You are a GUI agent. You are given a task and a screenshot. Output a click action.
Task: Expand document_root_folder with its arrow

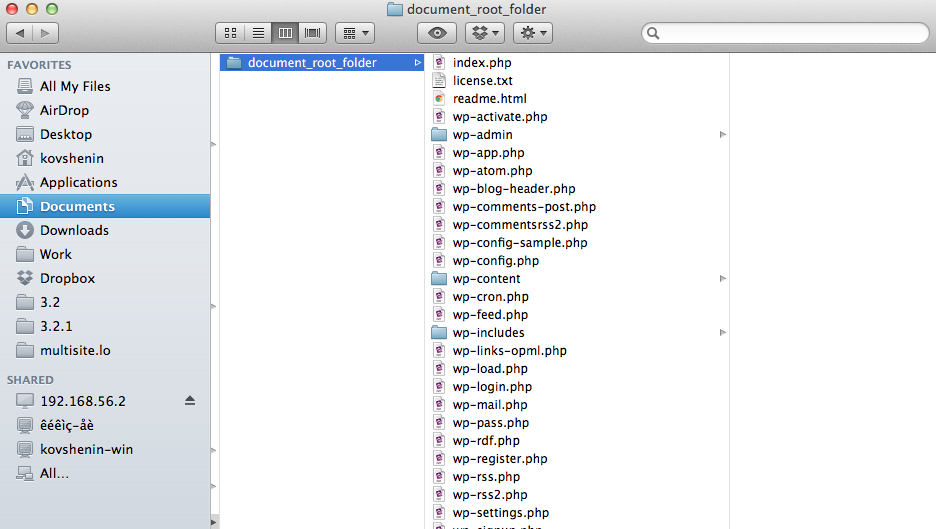click(x=417, y=63)
